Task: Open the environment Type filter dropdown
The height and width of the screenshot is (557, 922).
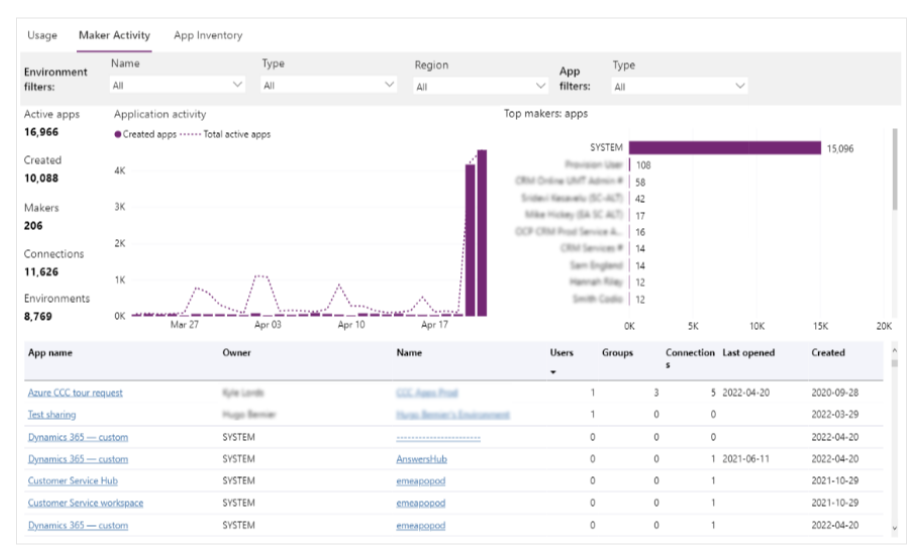Action: coord(328,86)
